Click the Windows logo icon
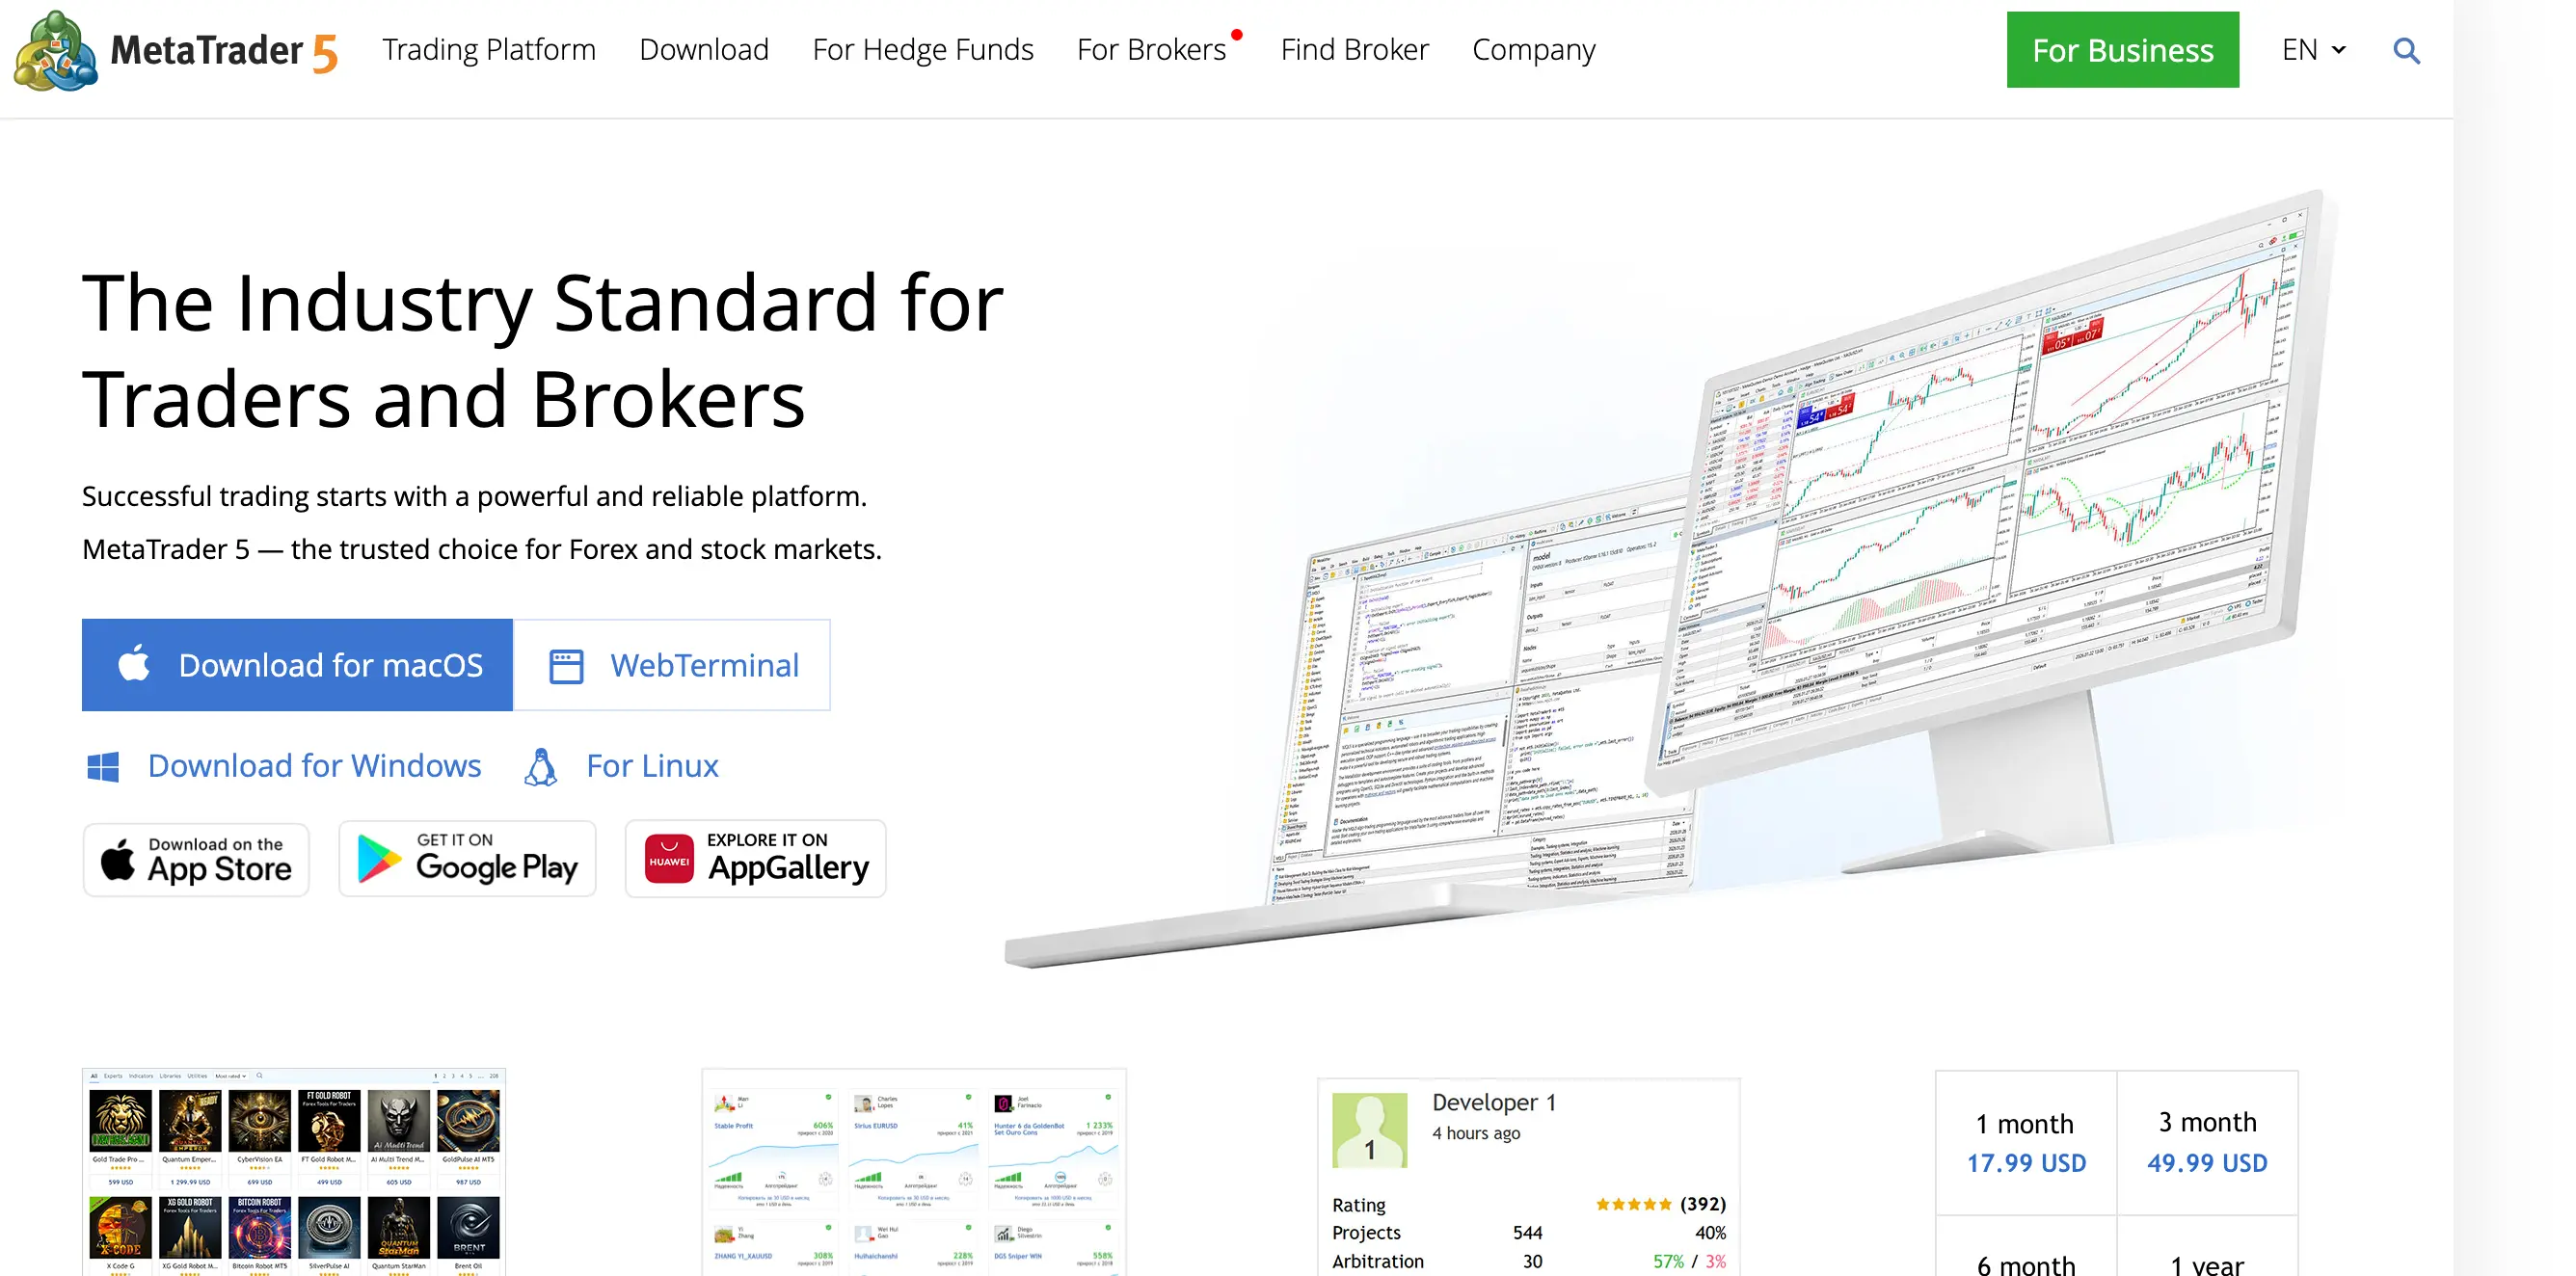This screenshot has height=1276, width=2576. coord(103,767)
